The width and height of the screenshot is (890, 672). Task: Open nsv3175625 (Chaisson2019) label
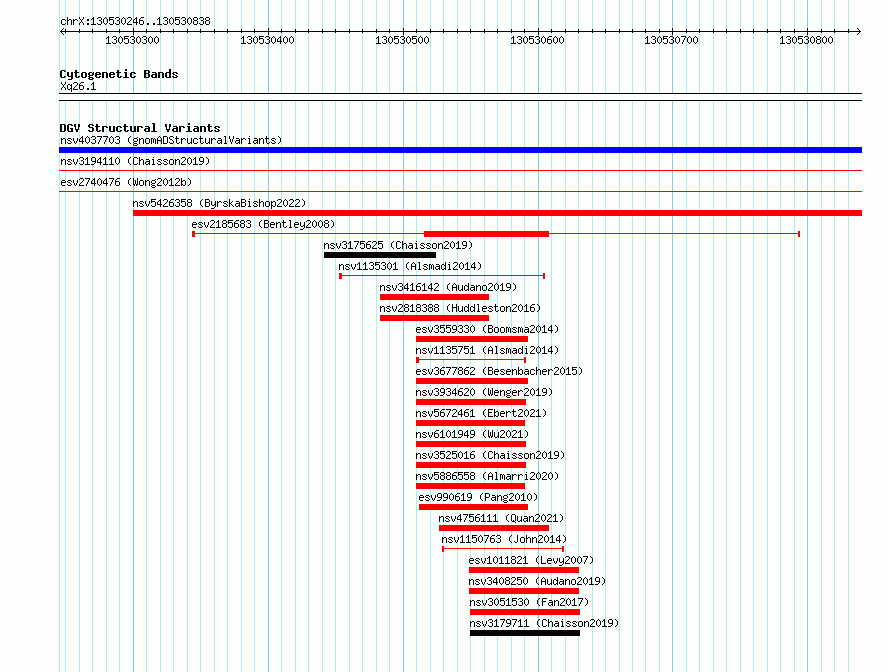click(x=398, y=245)
